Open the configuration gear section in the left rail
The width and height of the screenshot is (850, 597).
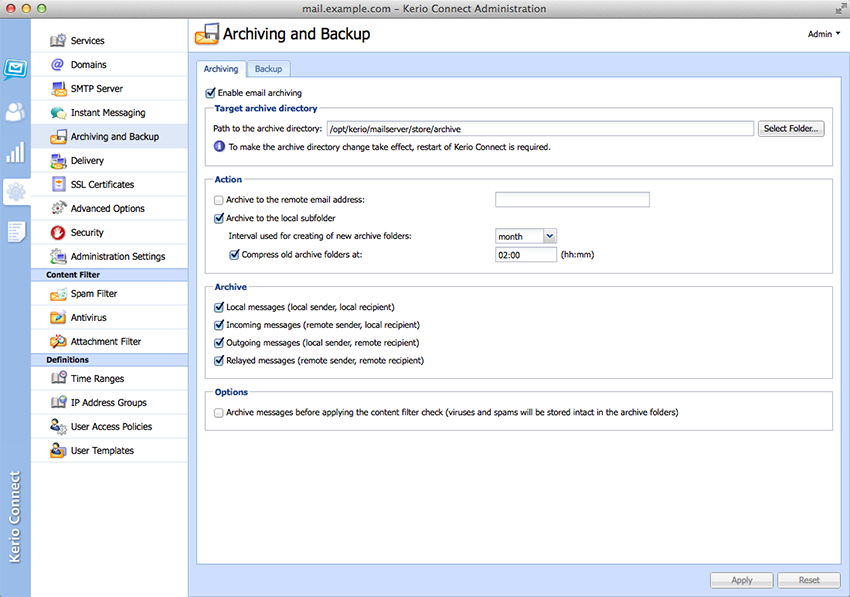point(16,191)
